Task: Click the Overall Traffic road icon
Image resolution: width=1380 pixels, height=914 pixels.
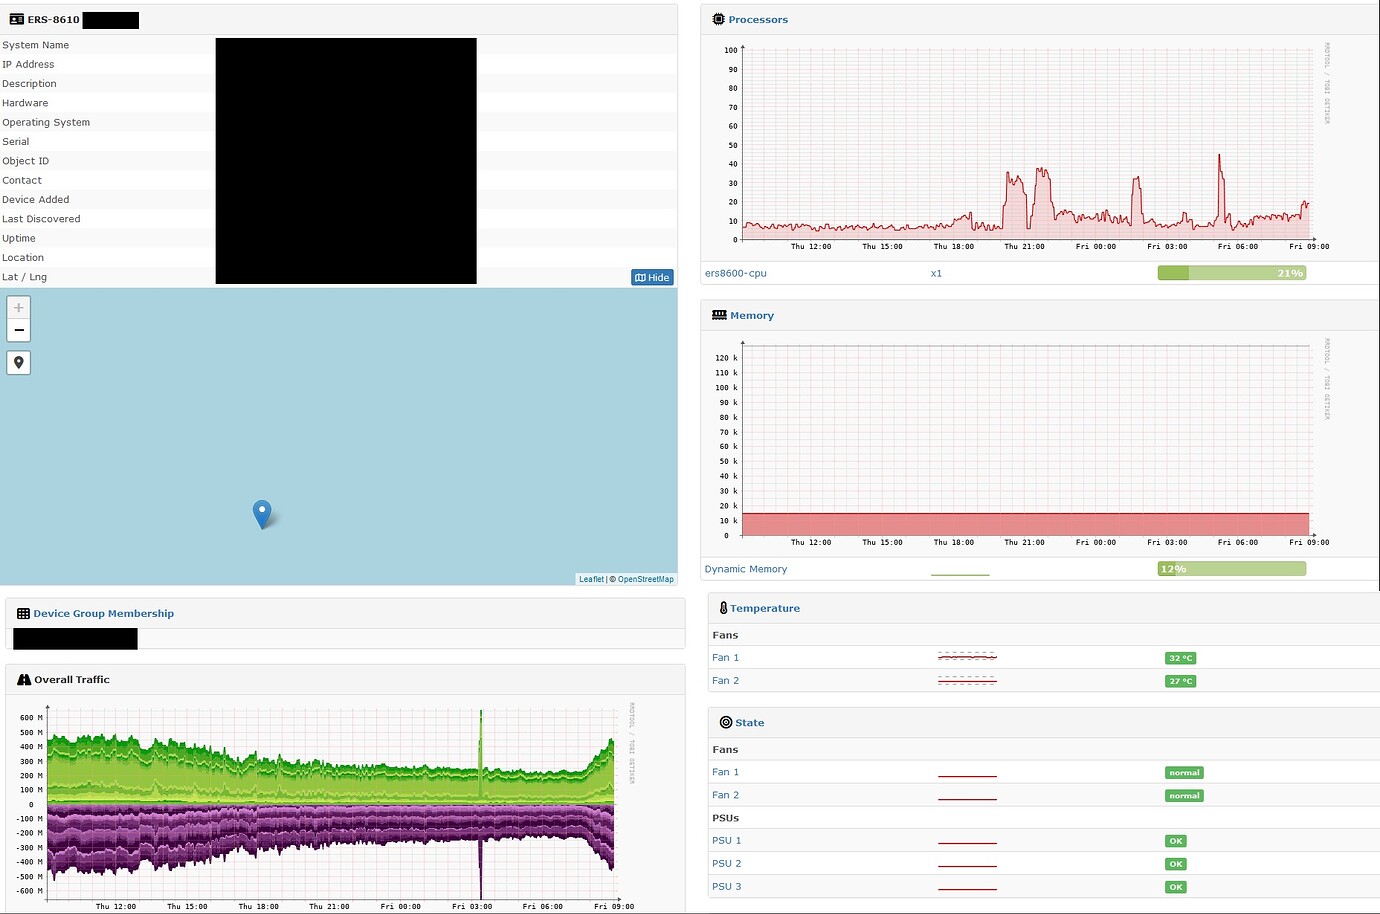Action: (x=24, y=679)
